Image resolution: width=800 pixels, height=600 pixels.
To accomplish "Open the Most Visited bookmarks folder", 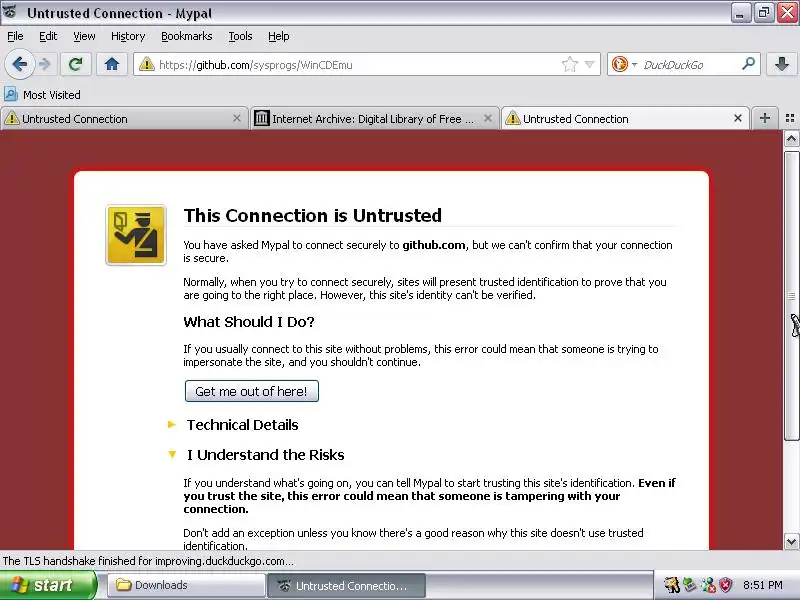I will 42,94.
